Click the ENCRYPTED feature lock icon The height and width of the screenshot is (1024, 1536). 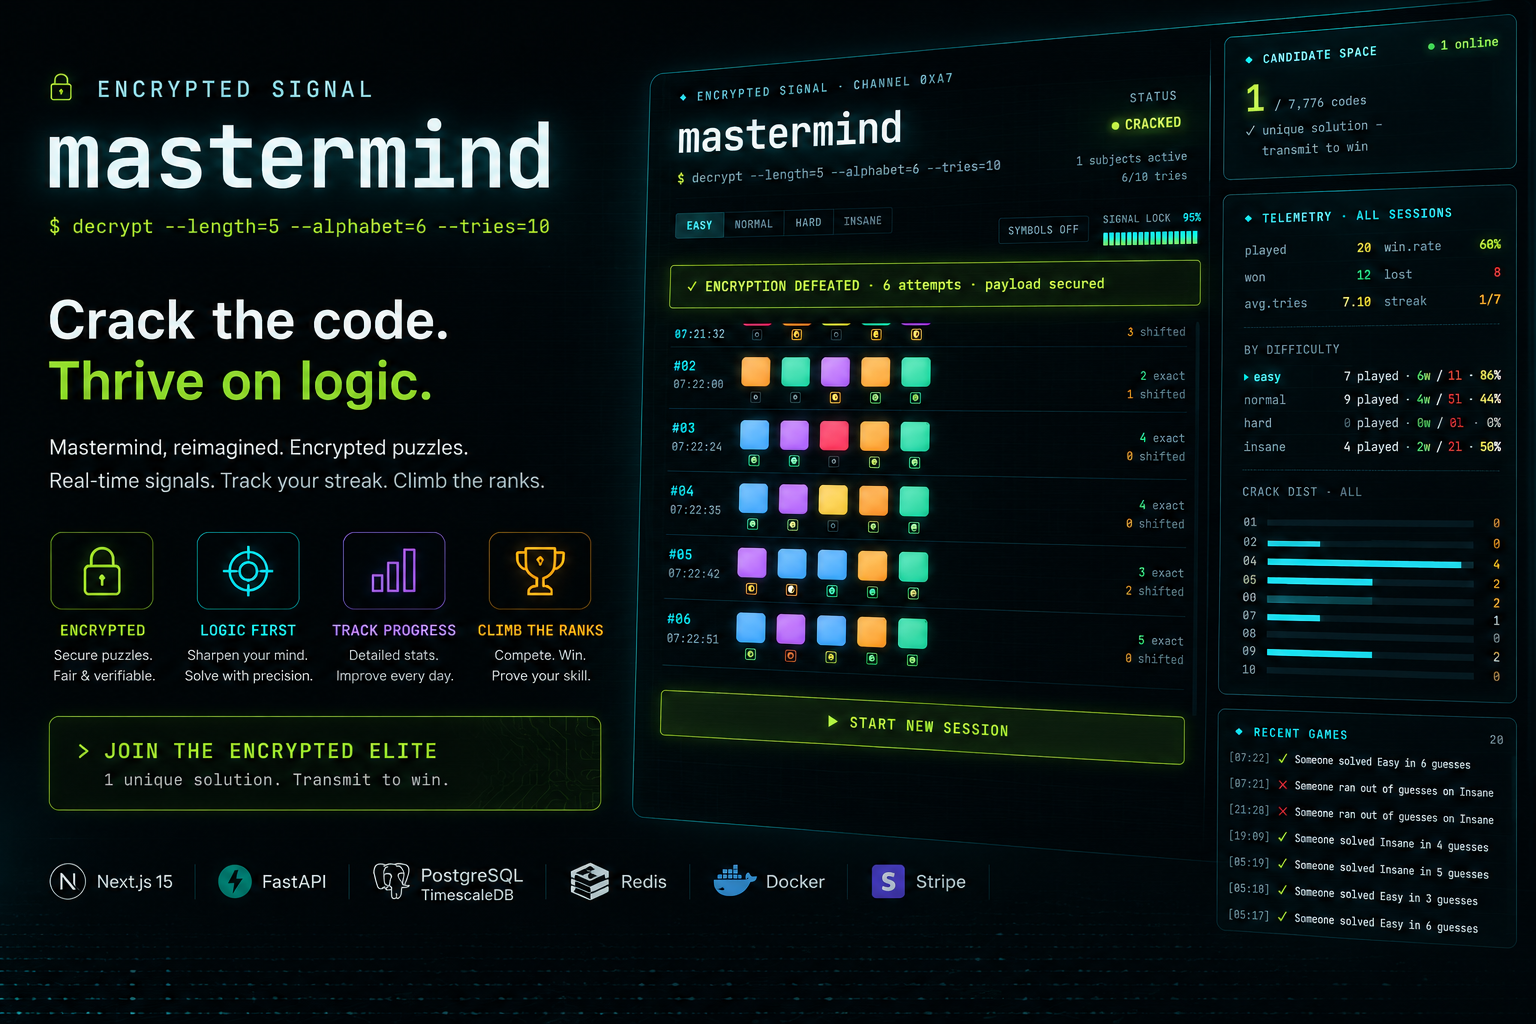pyautogui.click(x=102, y=571)
